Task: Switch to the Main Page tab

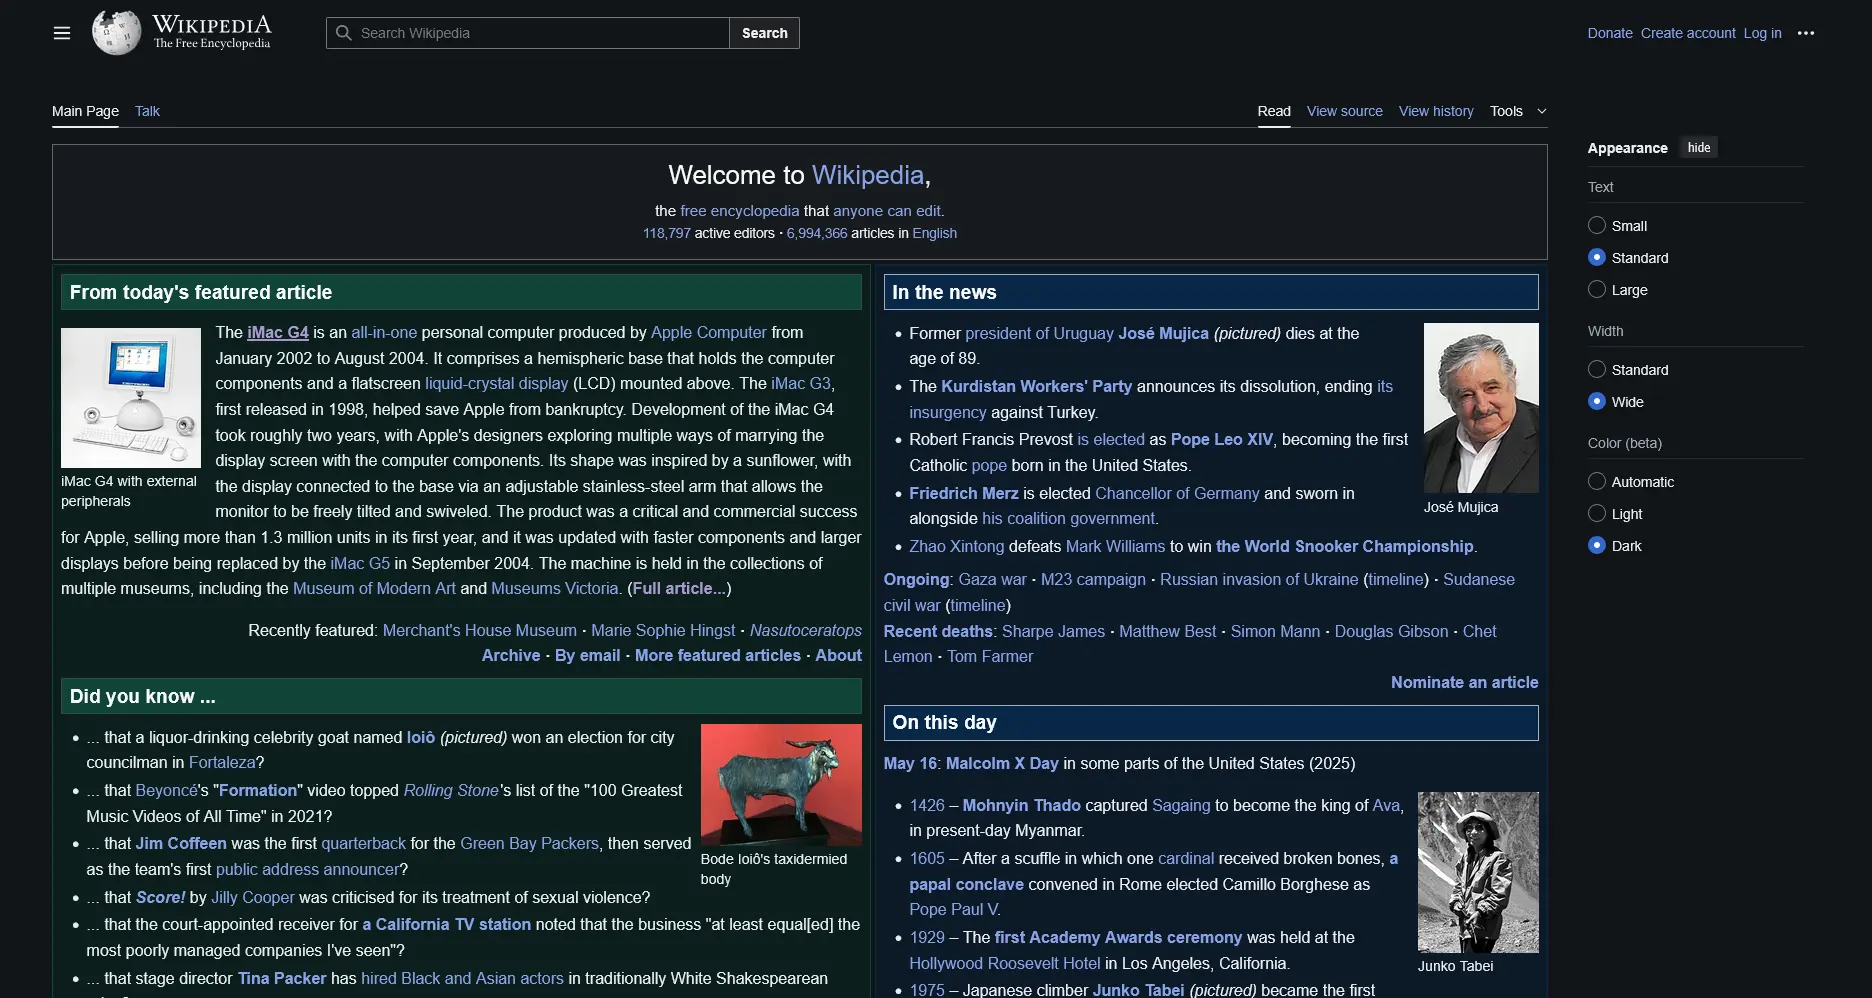Action: (x=85, y=111)
